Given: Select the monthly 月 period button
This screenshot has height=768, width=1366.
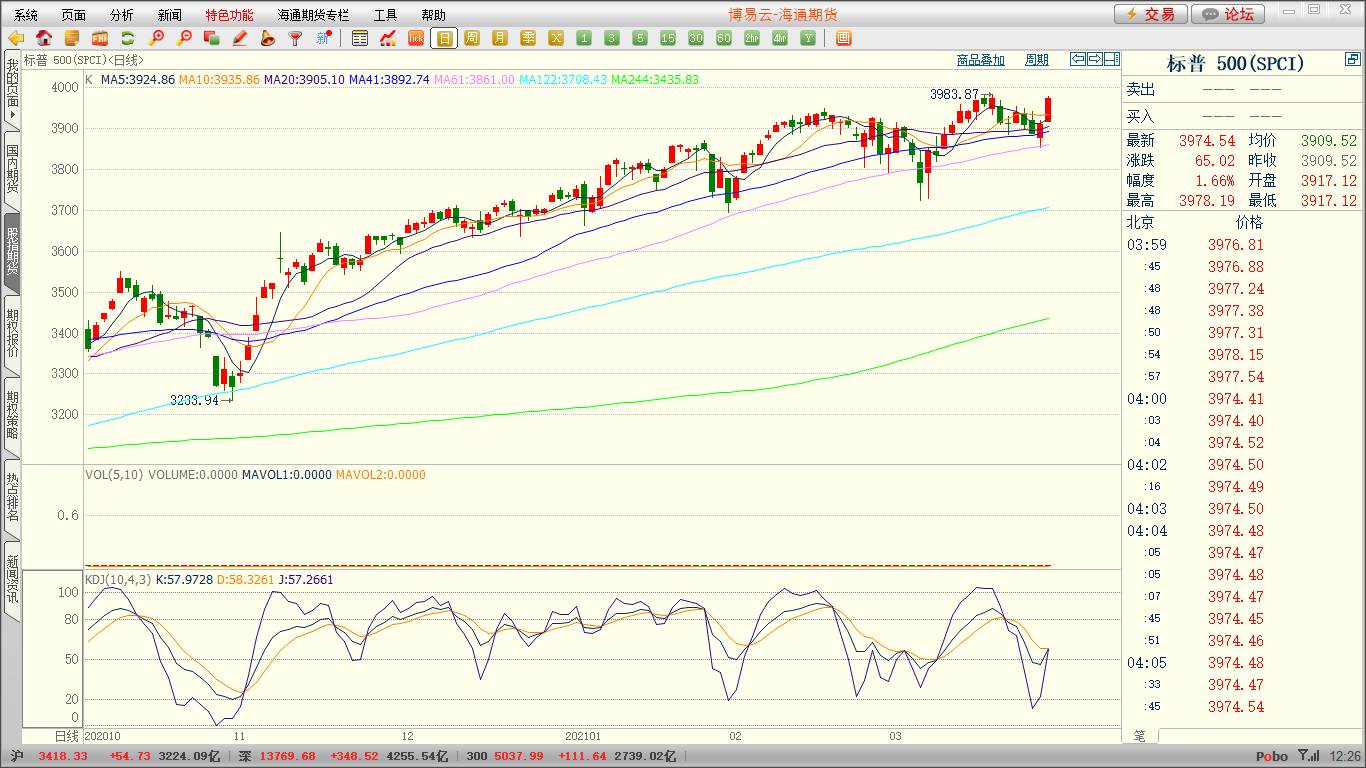Looking at the screenshot, I should 500,38.
